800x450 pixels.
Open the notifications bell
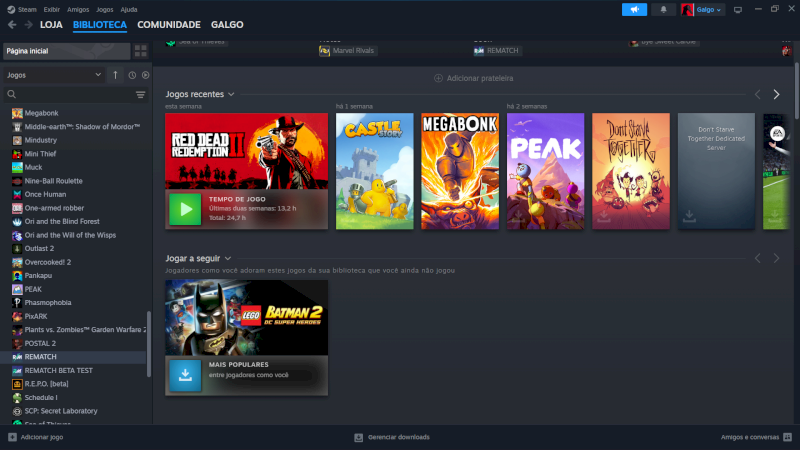click(664, 9)
